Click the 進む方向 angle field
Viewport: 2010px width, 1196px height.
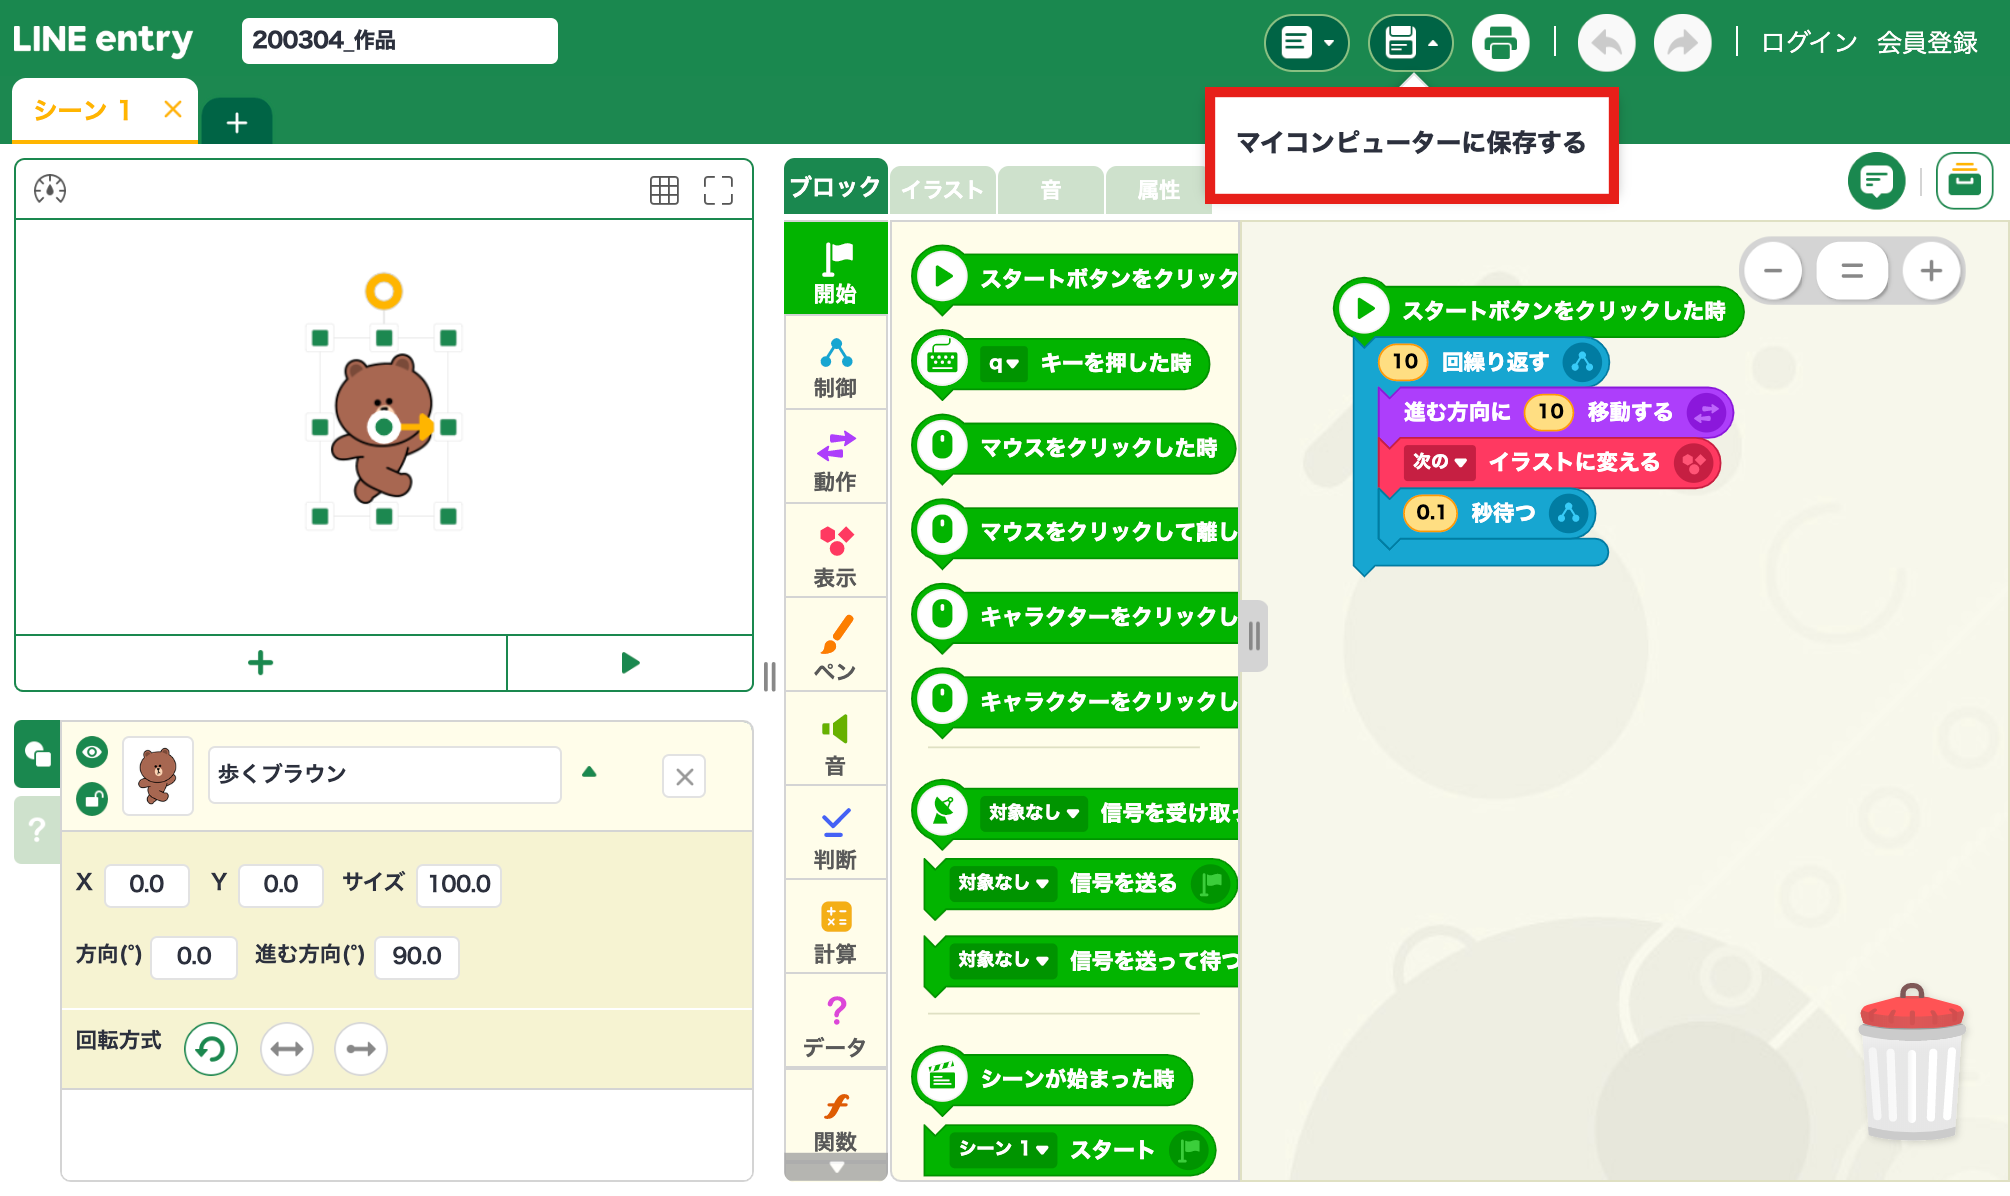417,956
